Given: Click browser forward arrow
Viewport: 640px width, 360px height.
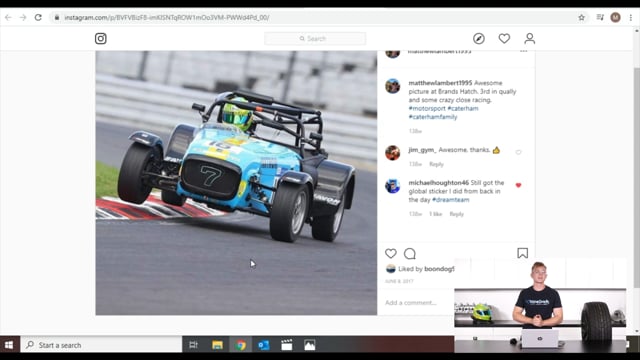Looking at the screenshot, I should (x=23, y=18).
